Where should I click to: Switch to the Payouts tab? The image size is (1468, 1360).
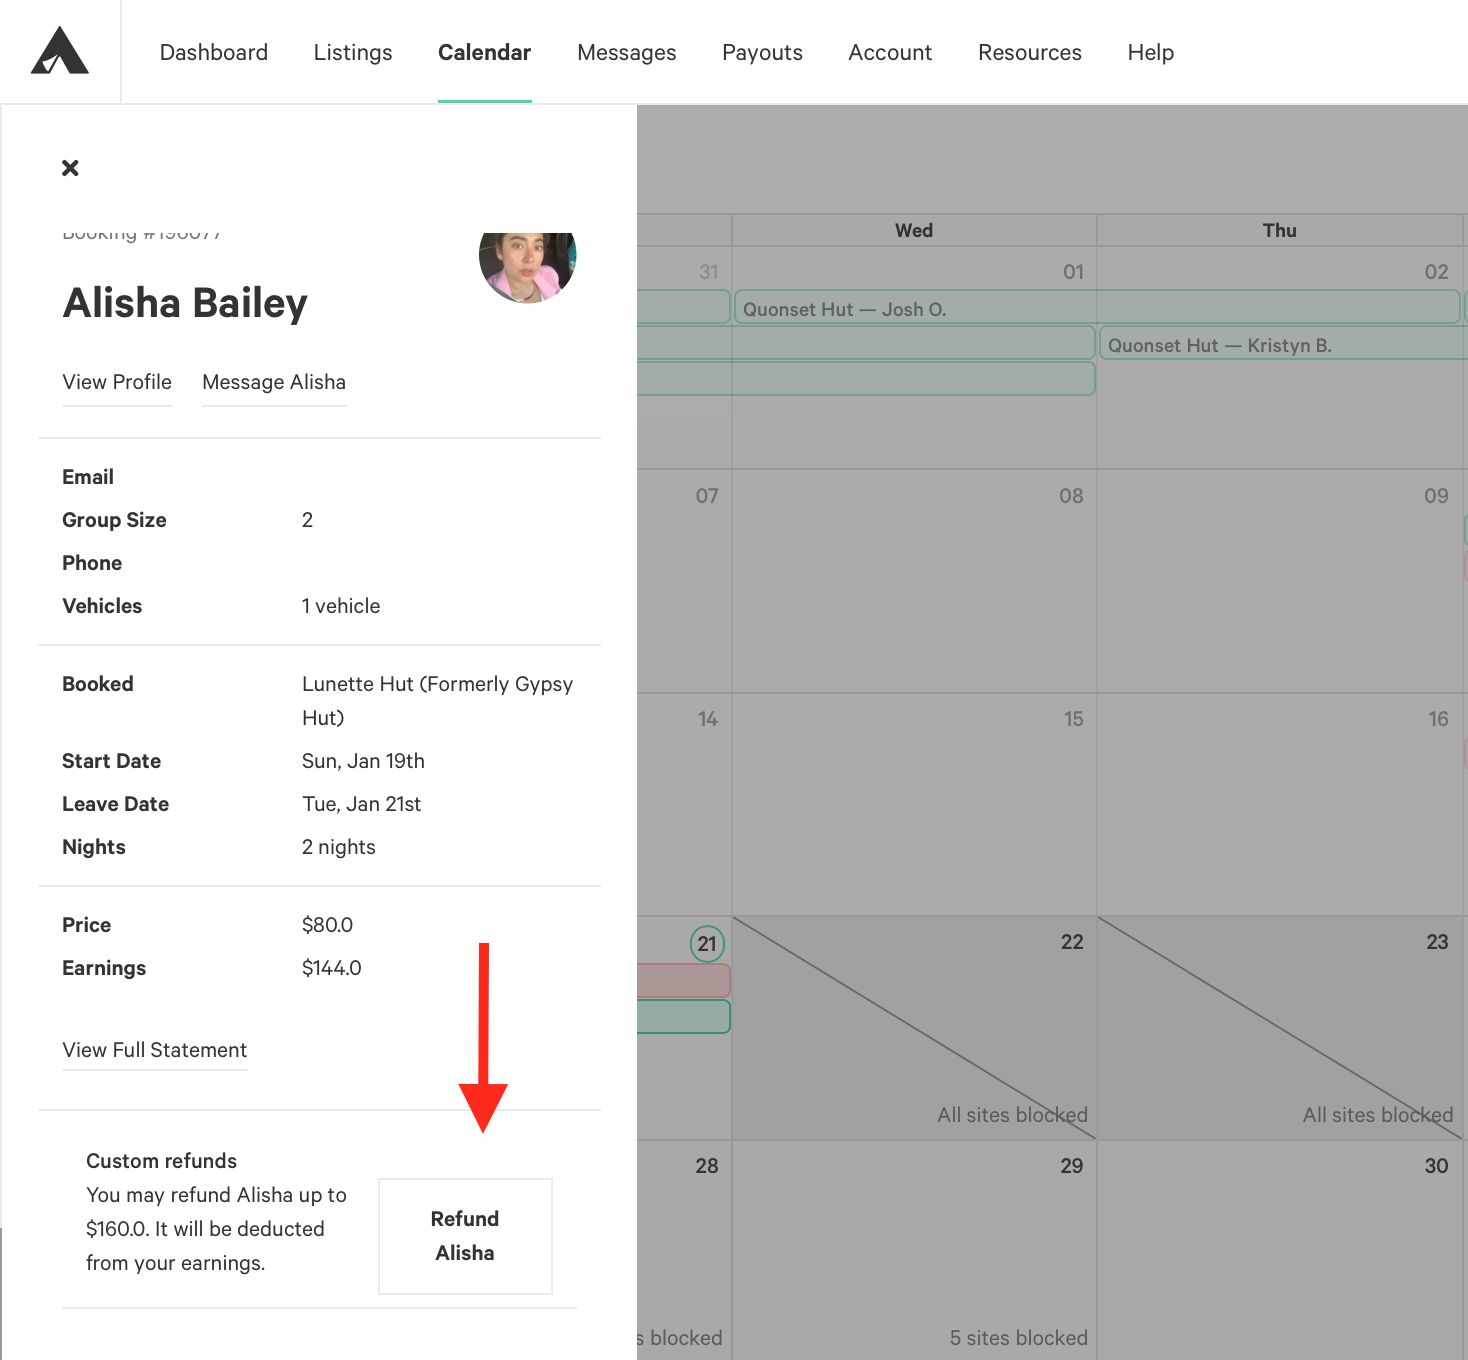763,52
